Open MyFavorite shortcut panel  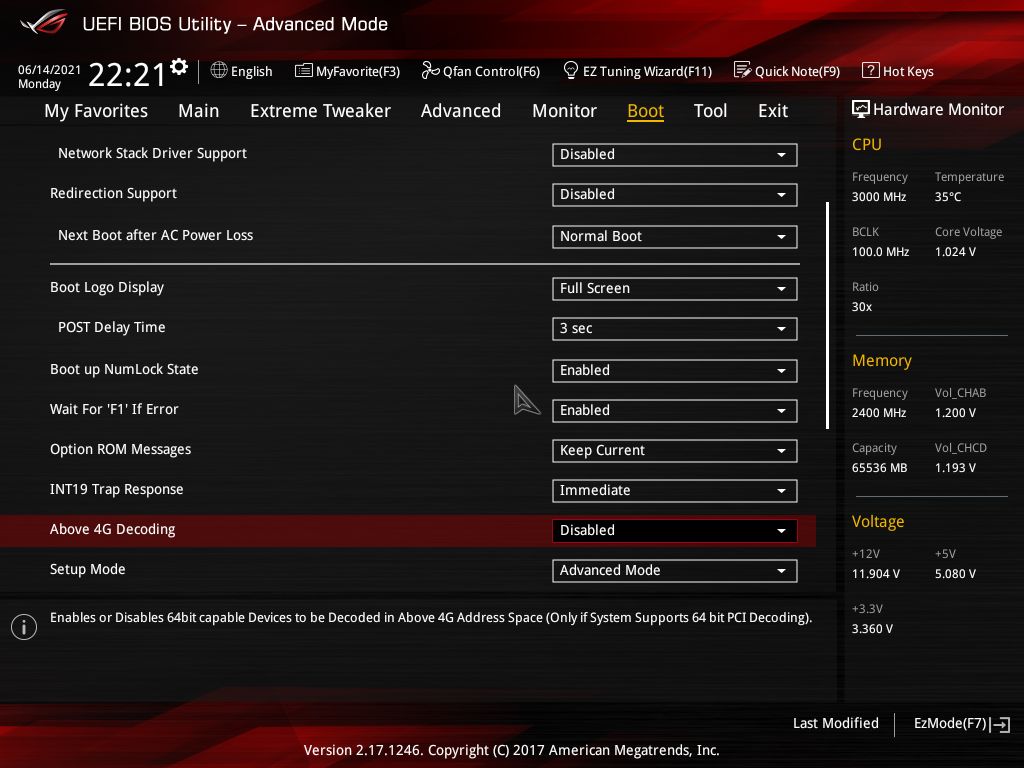[347, 71]
